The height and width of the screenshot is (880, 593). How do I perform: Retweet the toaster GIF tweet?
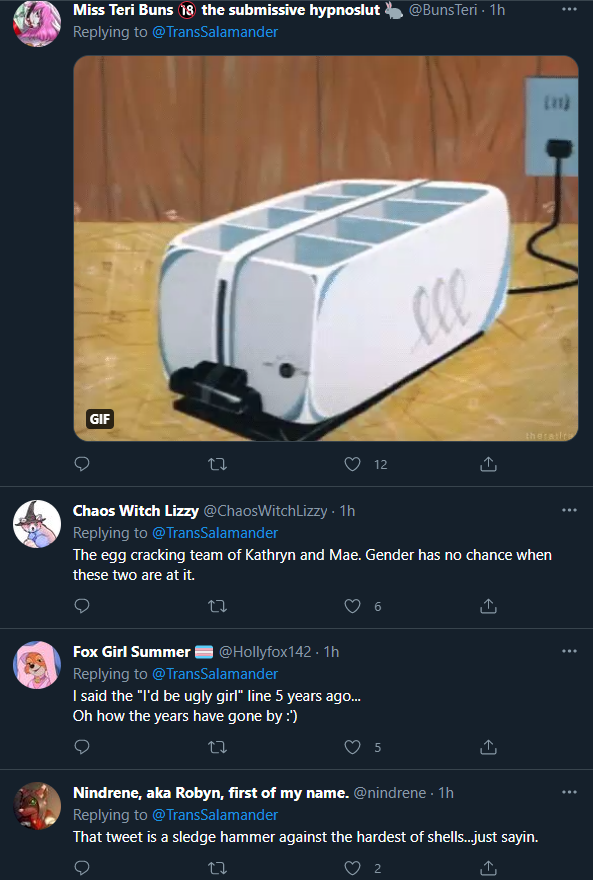(217, 464)
